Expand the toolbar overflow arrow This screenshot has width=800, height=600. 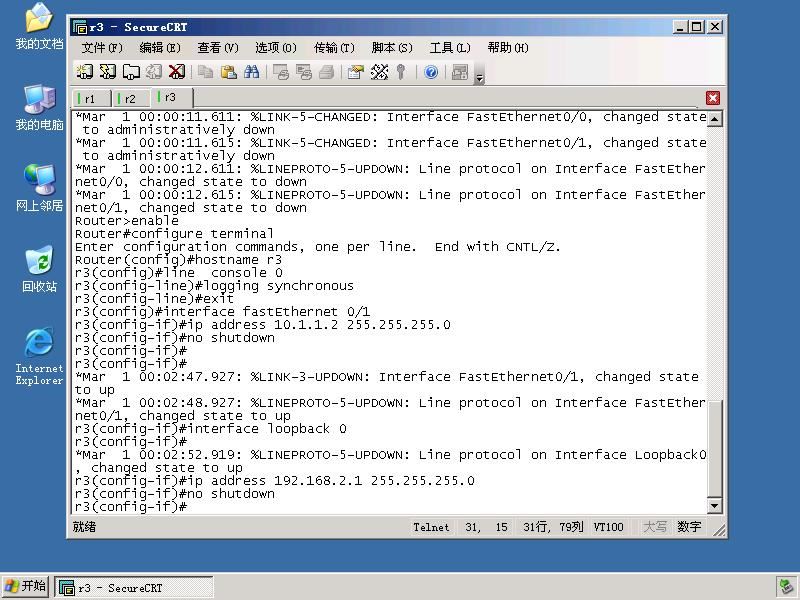click(x=479, y=78)
